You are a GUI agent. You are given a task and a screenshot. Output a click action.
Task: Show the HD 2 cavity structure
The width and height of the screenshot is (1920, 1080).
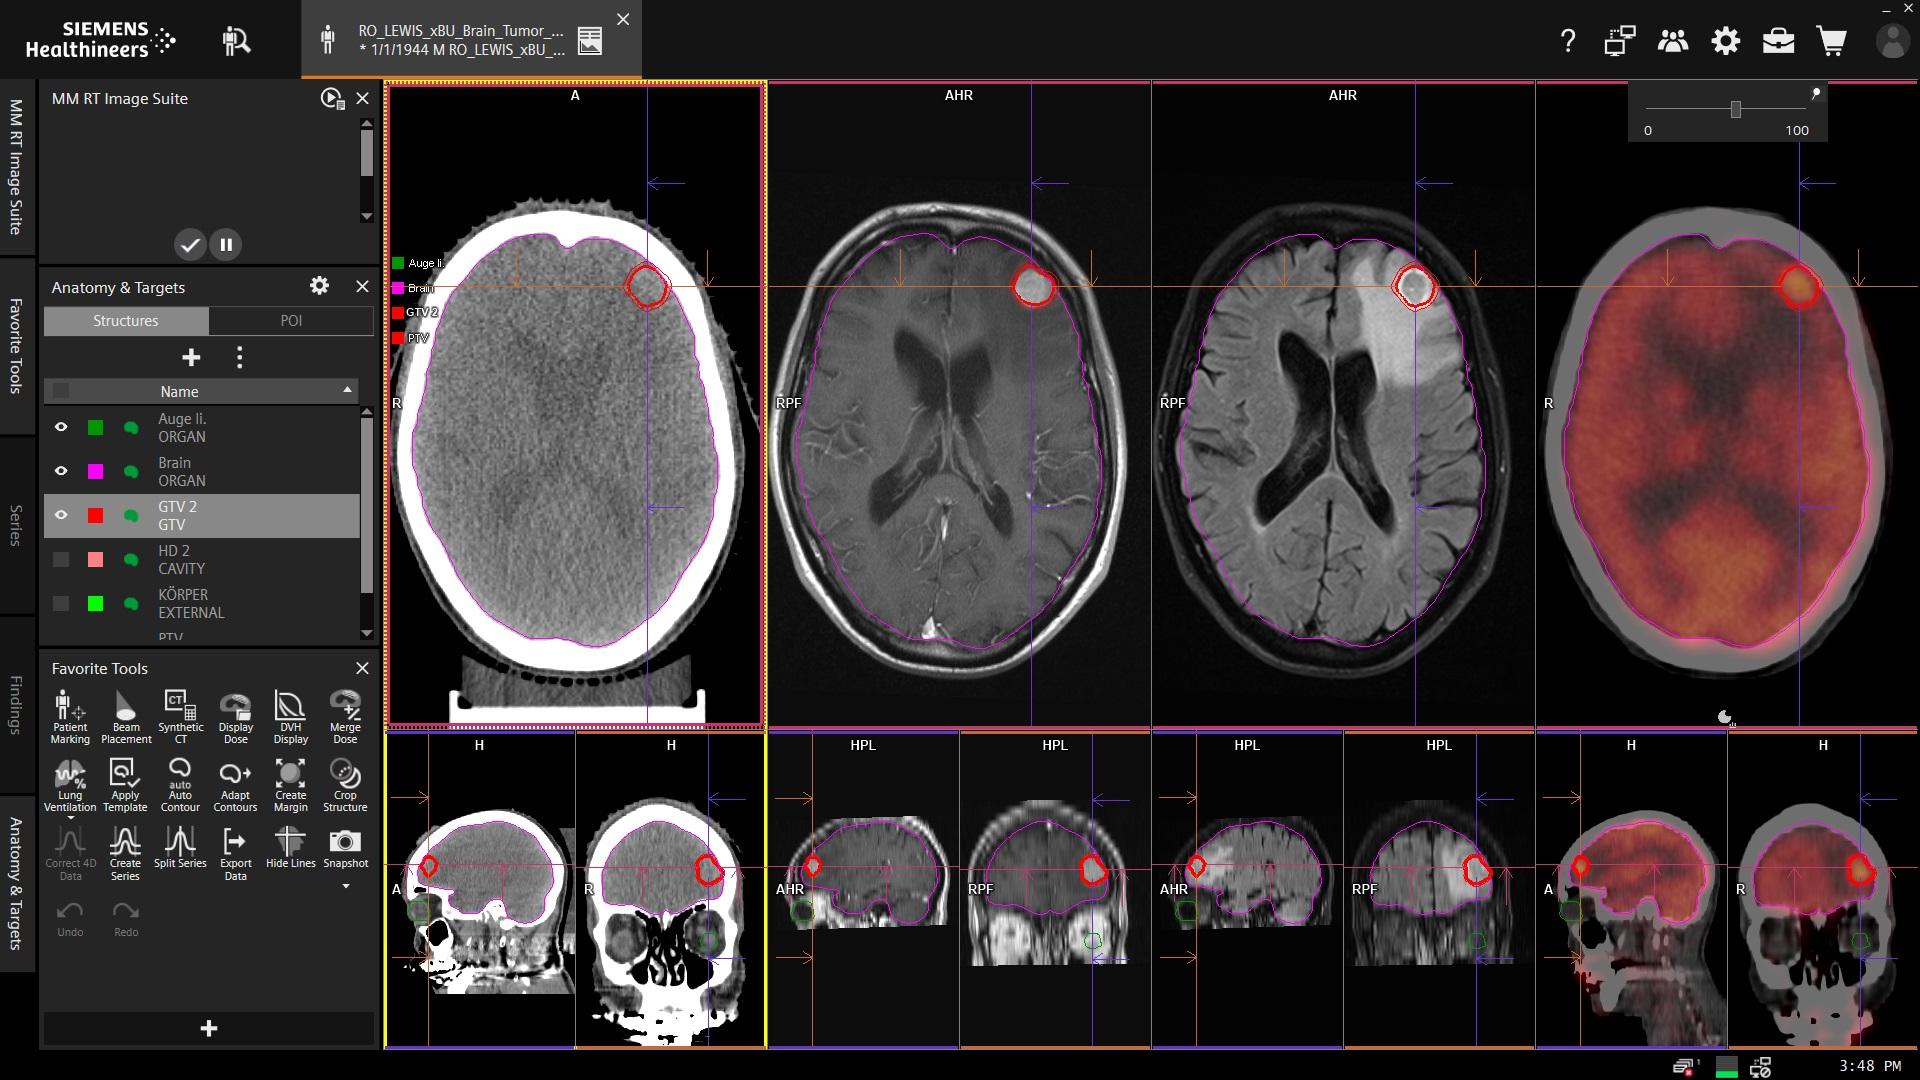tap(61, 559)
